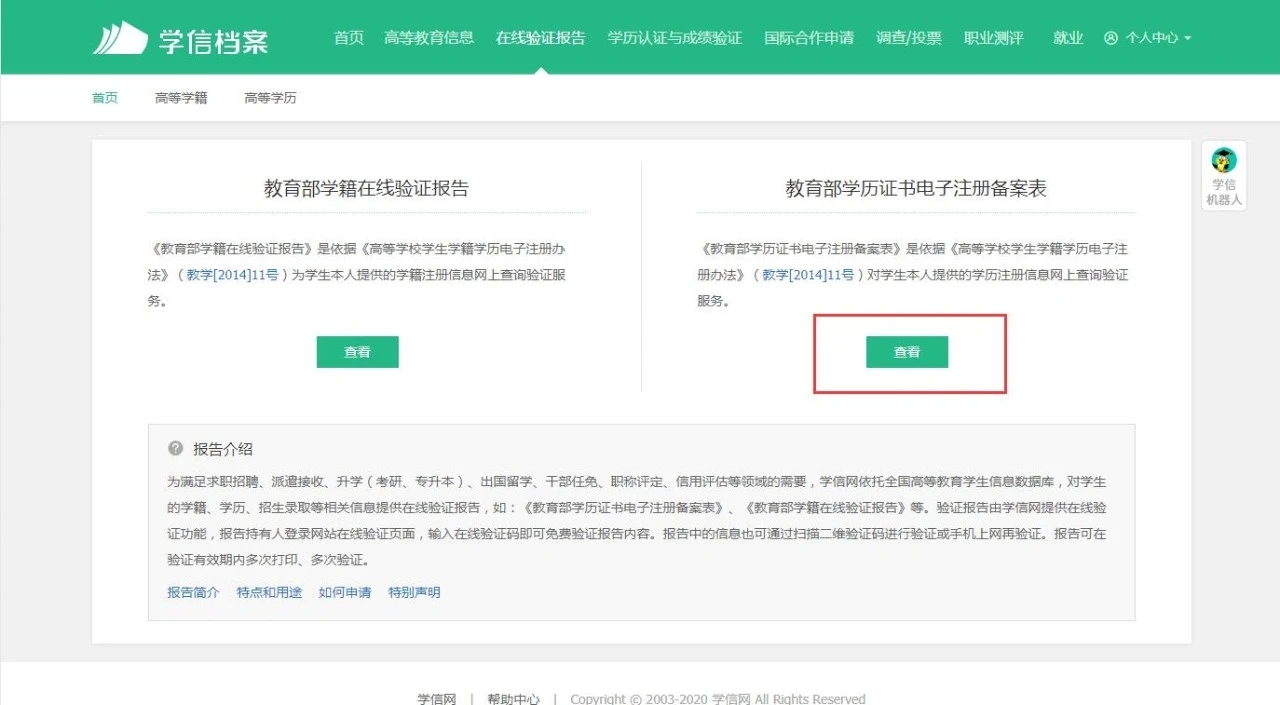Open the 学信档案 logo homepage
This screenshot has height=705, width=1280.
[x=178, y=37]
